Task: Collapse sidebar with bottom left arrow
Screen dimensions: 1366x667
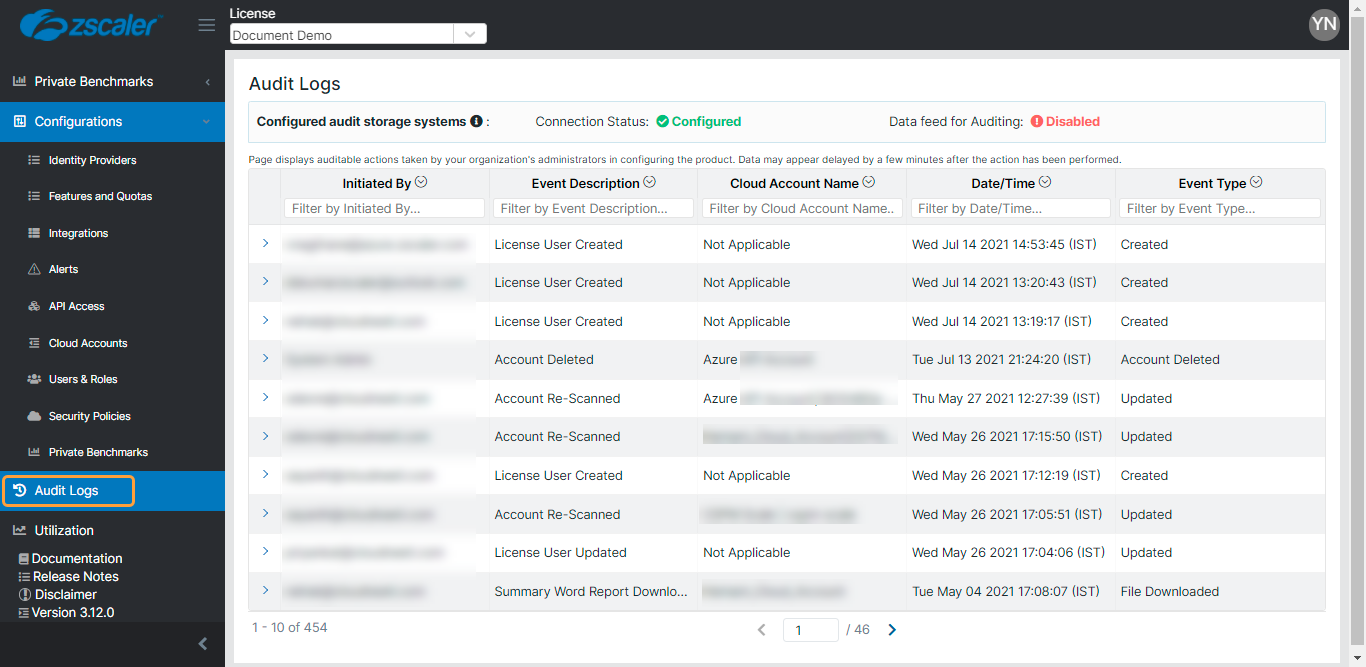Action: pos(203,644)
